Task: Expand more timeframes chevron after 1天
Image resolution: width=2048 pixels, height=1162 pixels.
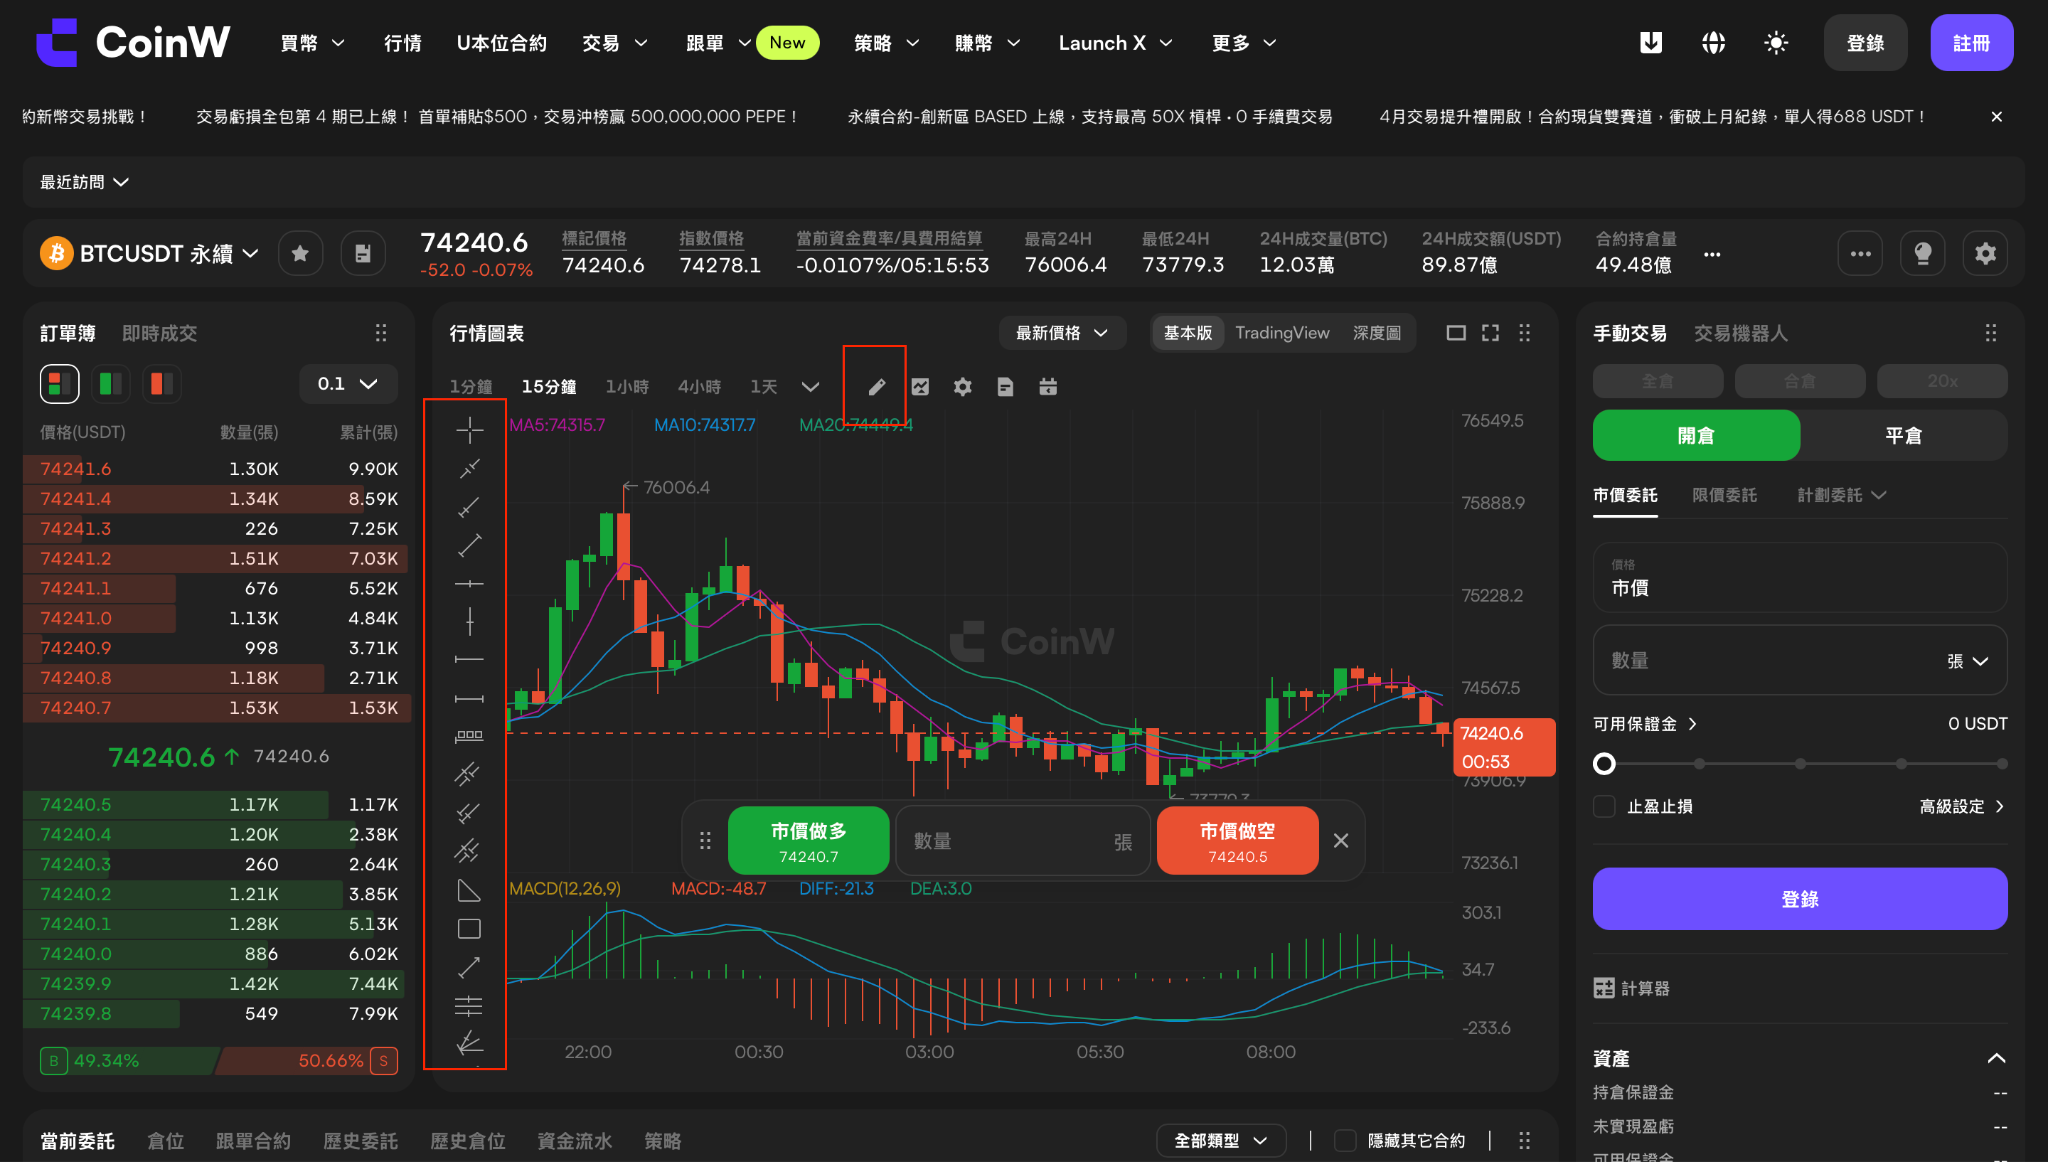Action: [x=810, y=387]
